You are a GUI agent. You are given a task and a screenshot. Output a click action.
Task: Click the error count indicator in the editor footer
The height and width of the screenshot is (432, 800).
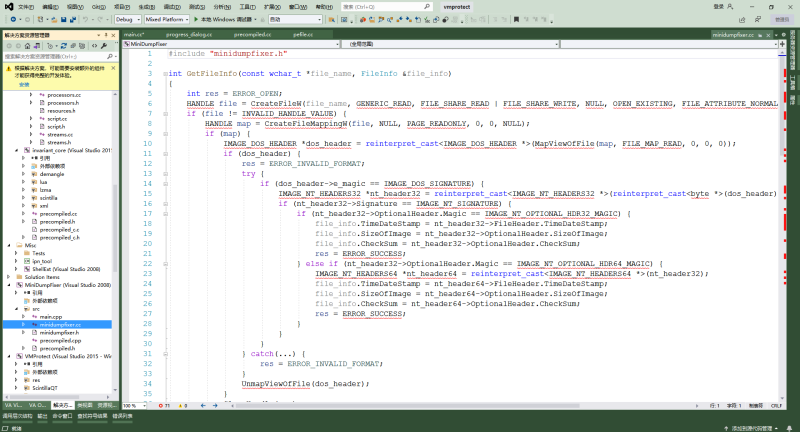coord(166,406)
